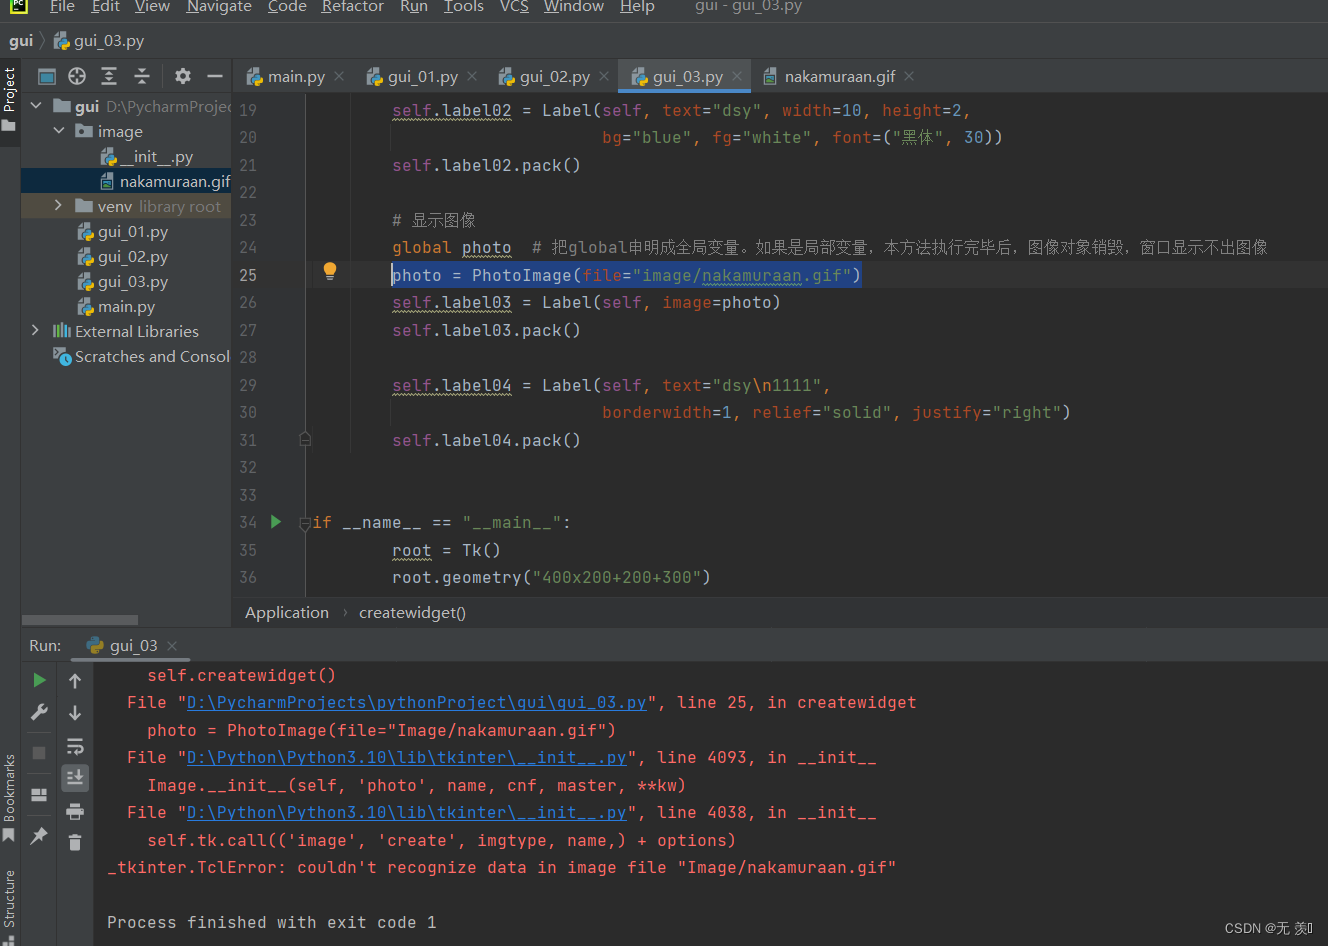Click createwidget() breadcrumb below editor
Image resolution: width=1328 pixels, height=946 pixels.
click(412, 612)
